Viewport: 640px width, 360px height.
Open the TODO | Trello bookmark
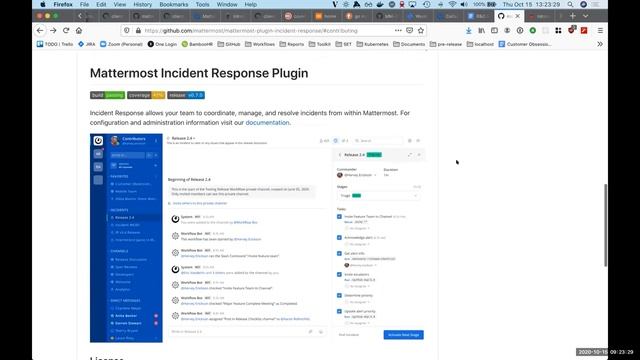pos(55,44)
